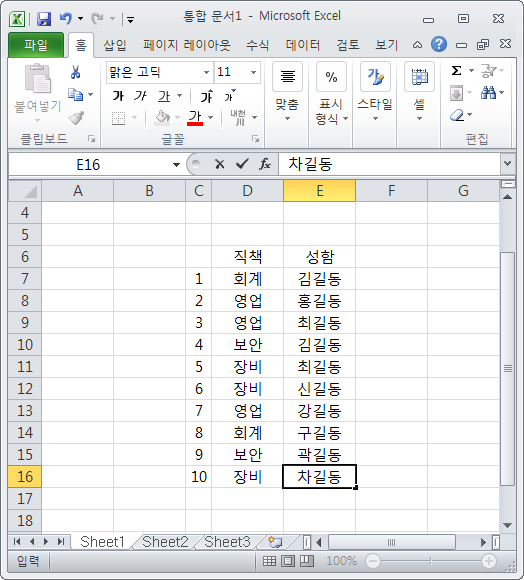Open Insert Function fx dialog
The height and width of the screenshot is (580, 524).
[x=265, y=164]
